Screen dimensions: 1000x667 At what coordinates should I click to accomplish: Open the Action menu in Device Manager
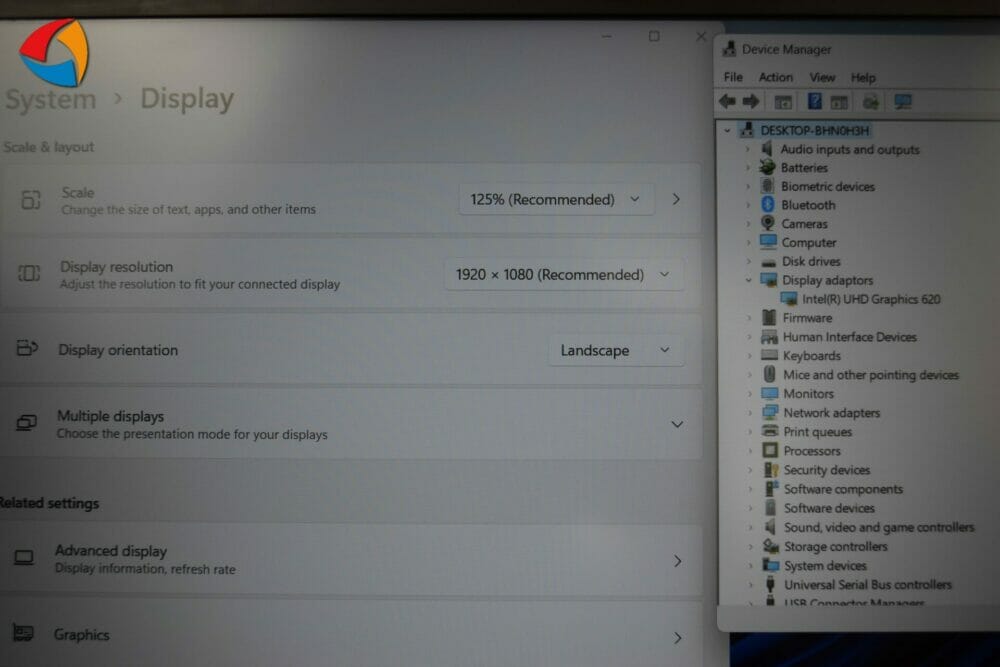coord(776,77)
